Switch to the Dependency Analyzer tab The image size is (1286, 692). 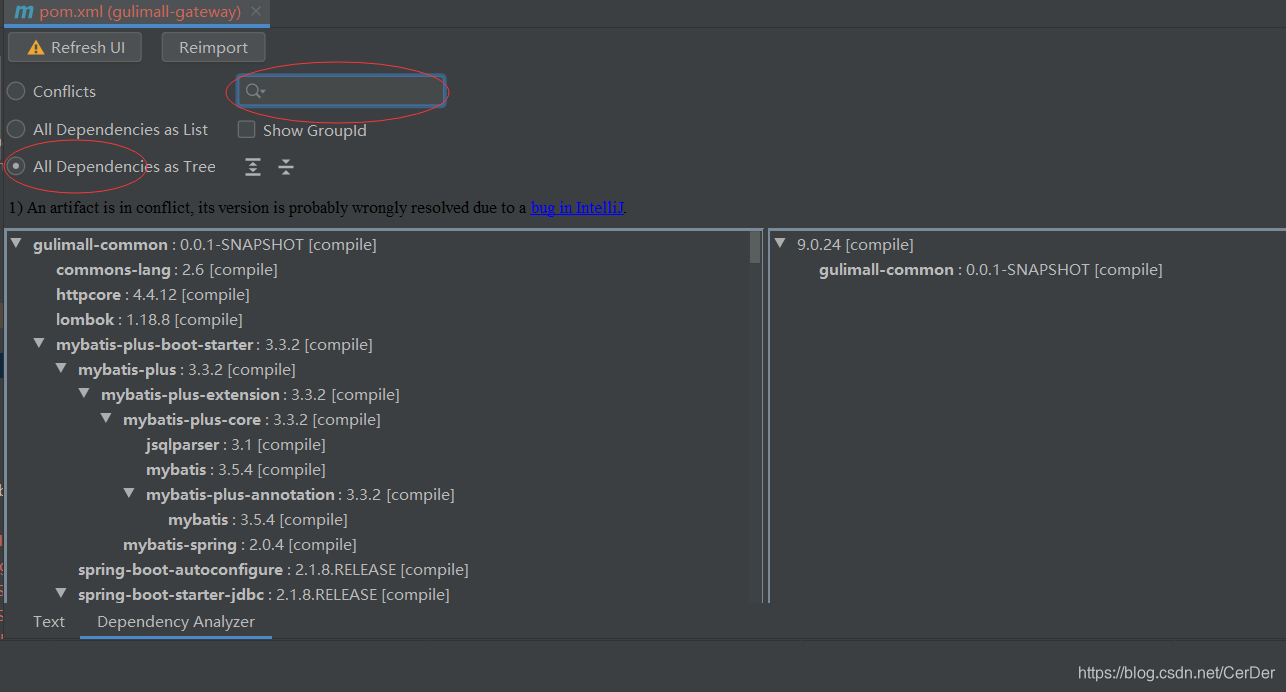pyautogui.click(x=176, y=621)
